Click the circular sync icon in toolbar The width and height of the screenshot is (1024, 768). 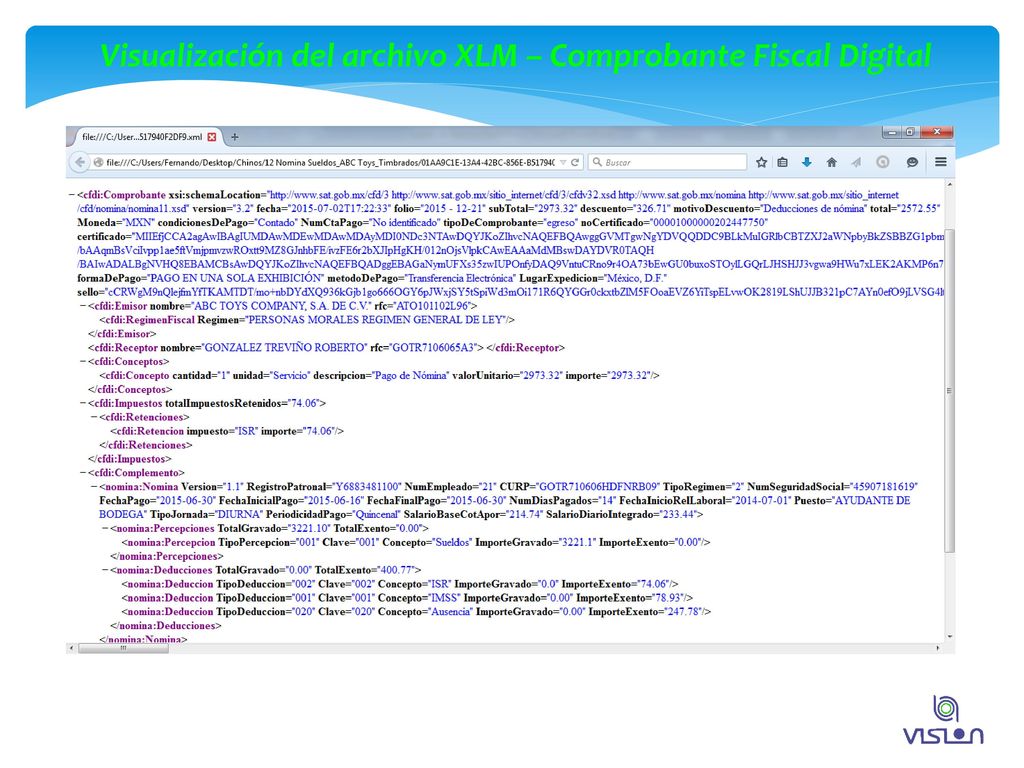click(882, 162)
